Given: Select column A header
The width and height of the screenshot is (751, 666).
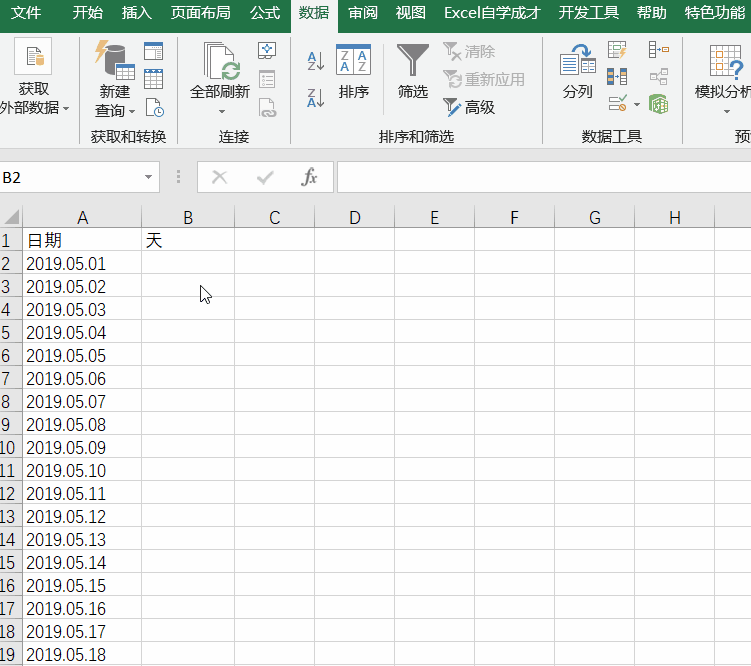Looking at the screenshot, I should [82, 217].
